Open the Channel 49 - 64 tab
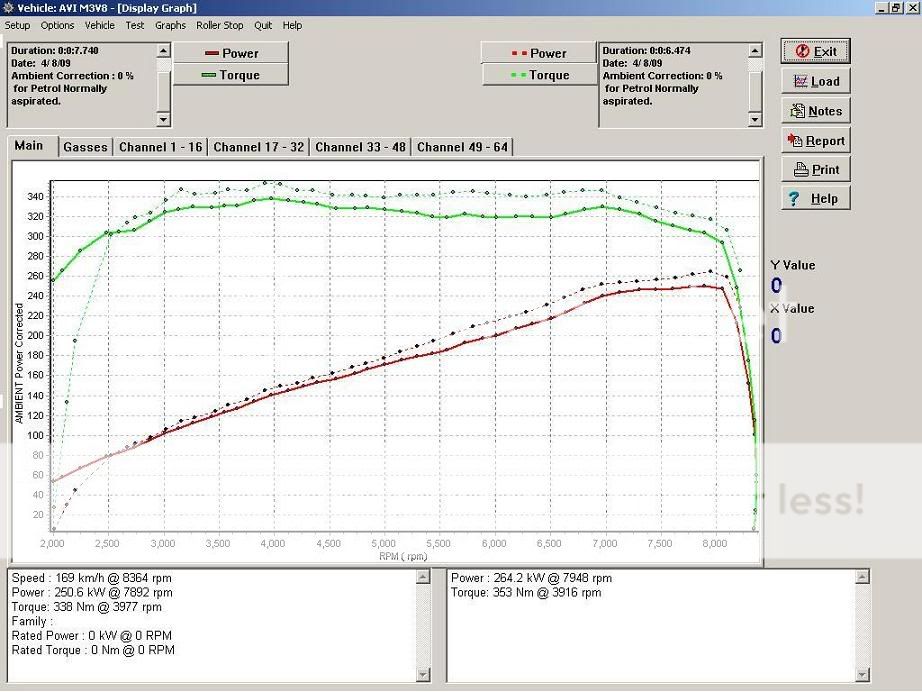 tap(462, 147)
